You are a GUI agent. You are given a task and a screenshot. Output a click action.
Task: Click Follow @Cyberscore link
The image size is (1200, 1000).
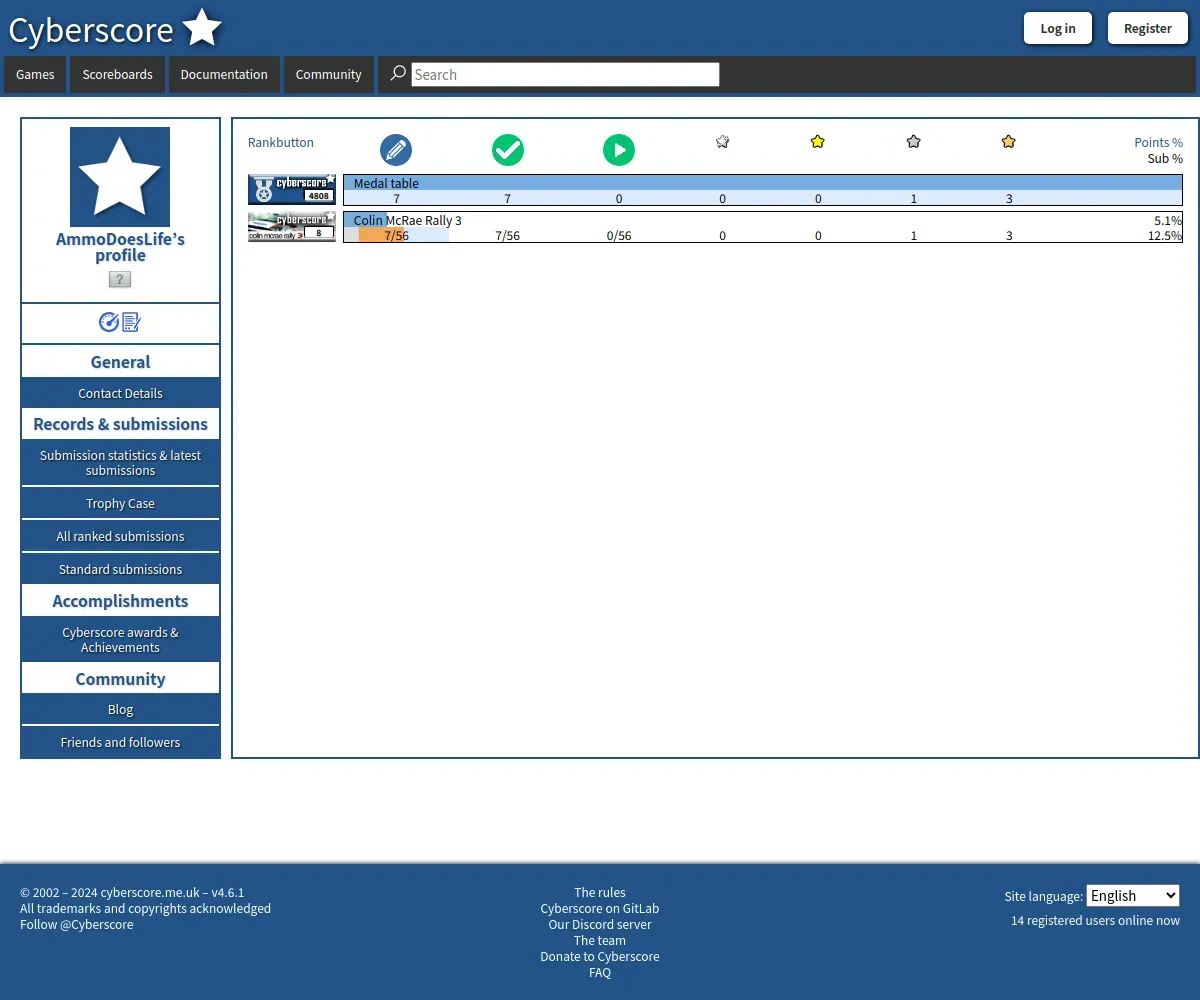[x=76, y=924]
